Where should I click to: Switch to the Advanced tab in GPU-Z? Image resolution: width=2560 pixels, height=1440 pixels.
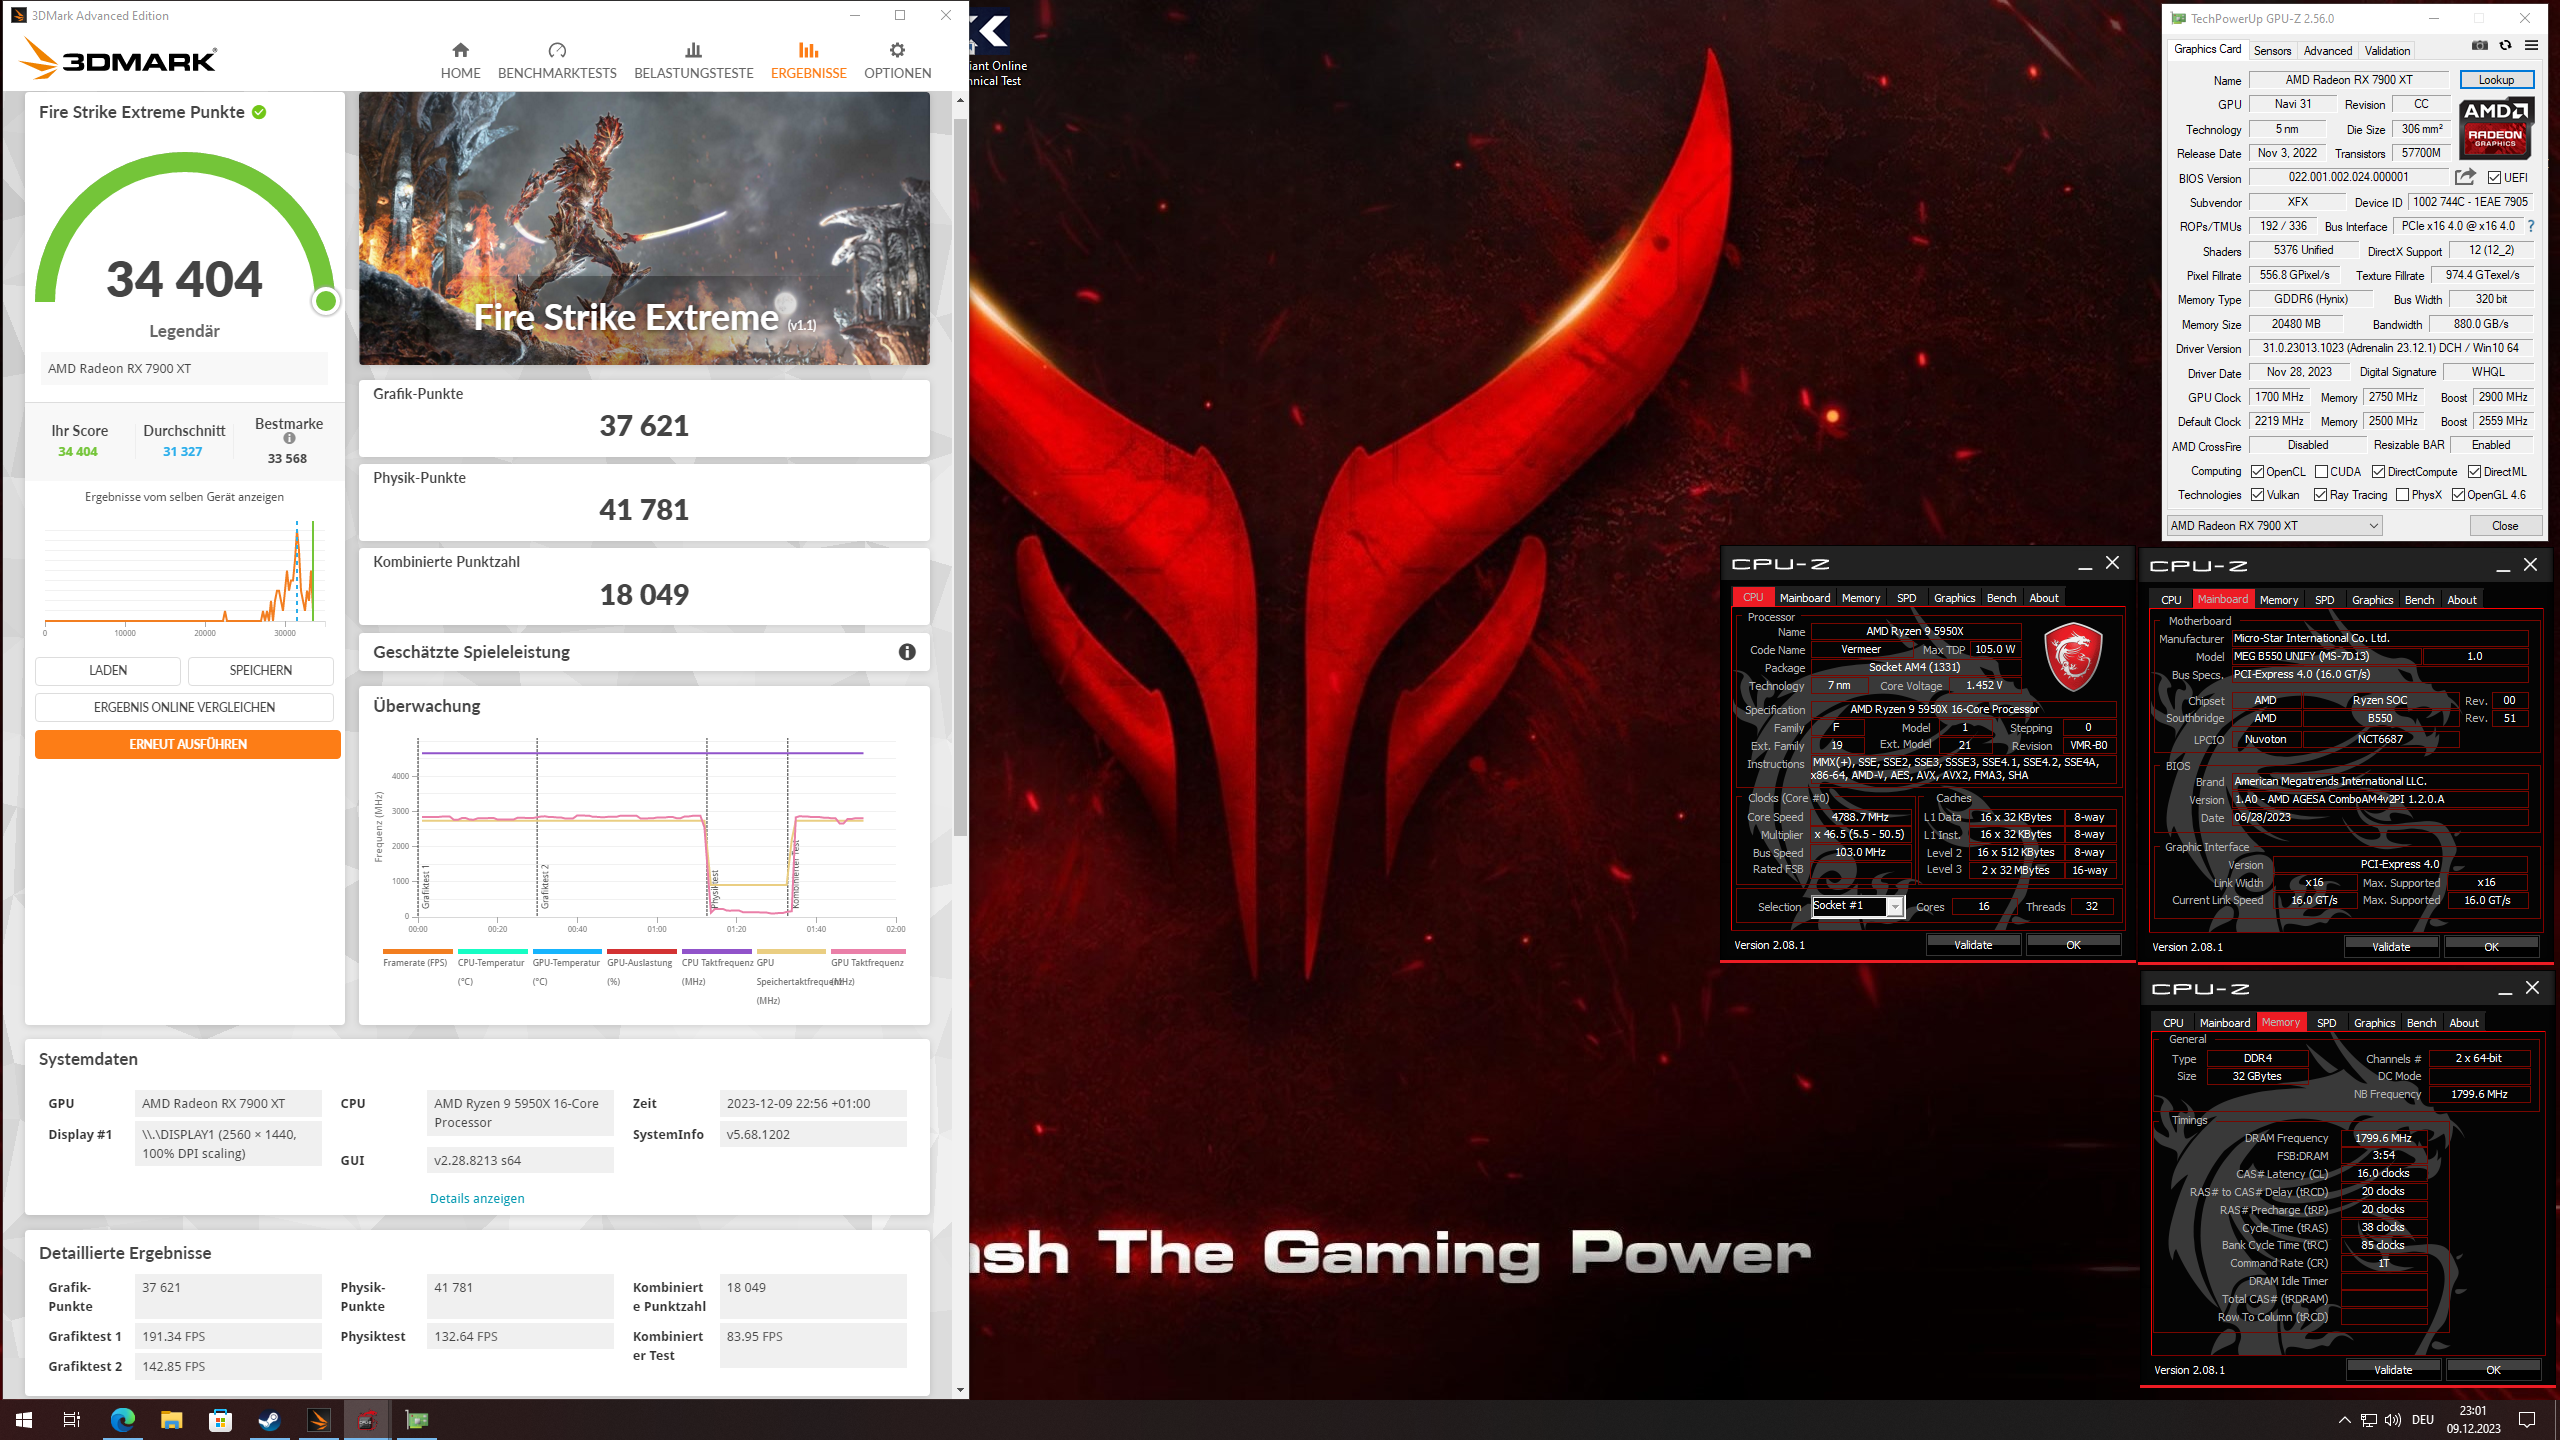click(x=2327, y=51)
